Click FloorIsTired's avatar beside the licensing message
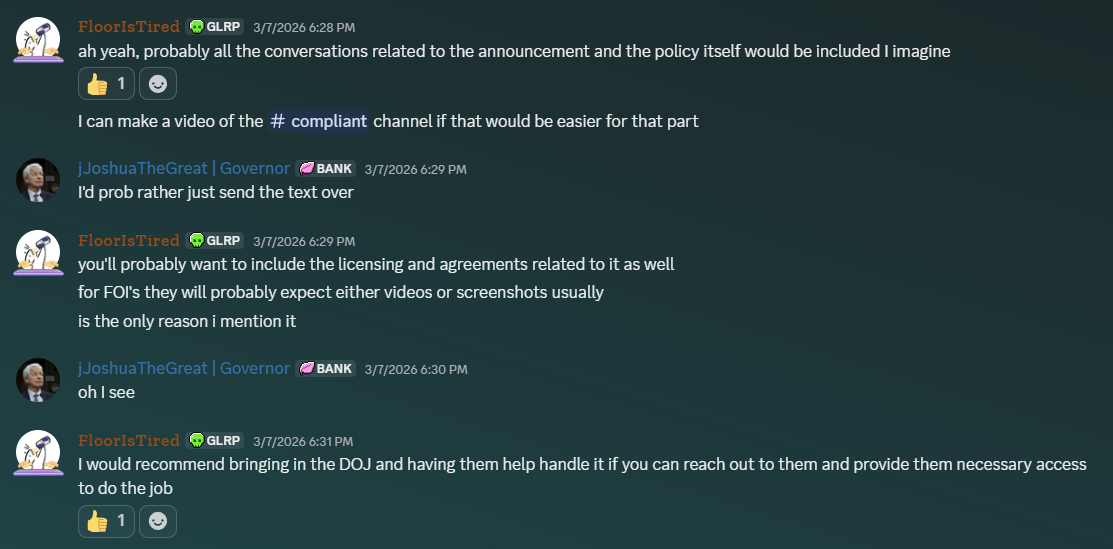Viewport: 1113px width, 549px height. click(x=40, y=253)
